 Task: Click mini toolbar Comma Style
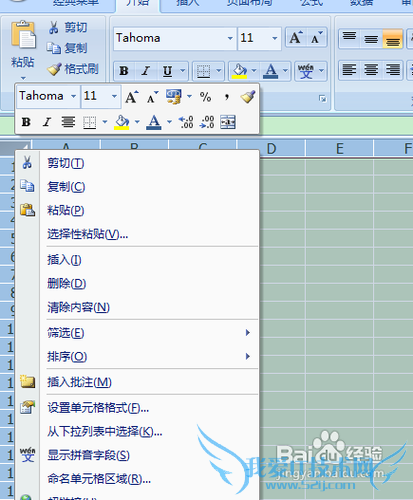click(x=227, y=97)
